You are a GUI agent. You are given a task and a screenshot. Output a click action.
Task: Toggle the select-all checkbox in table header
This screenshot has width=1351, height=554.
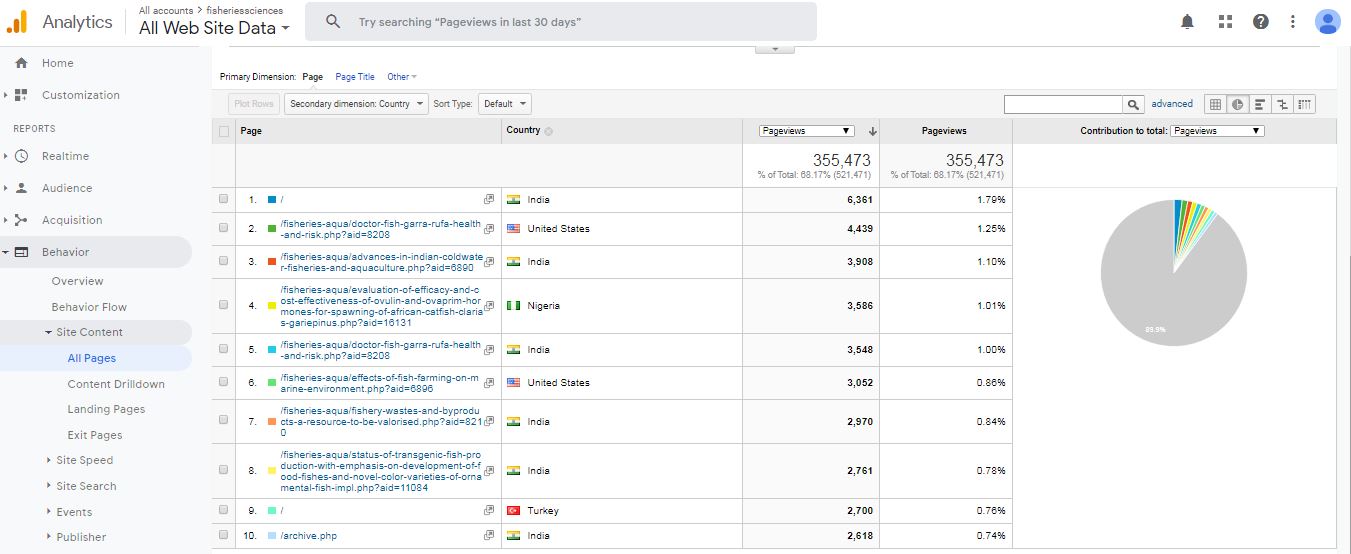[224, 131]
